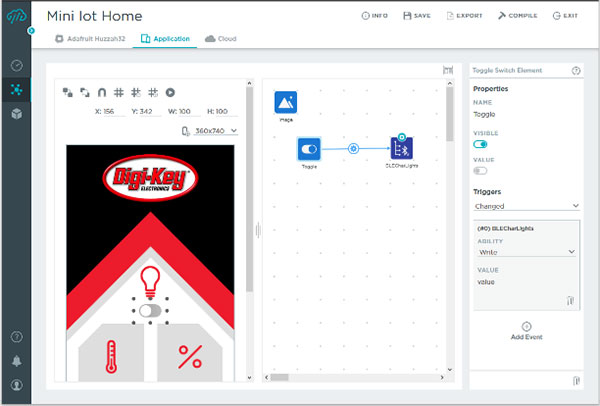The width and height of the screenshot is (600, 406).
Task: Click the COMPILE button
Action: (517, 16)
